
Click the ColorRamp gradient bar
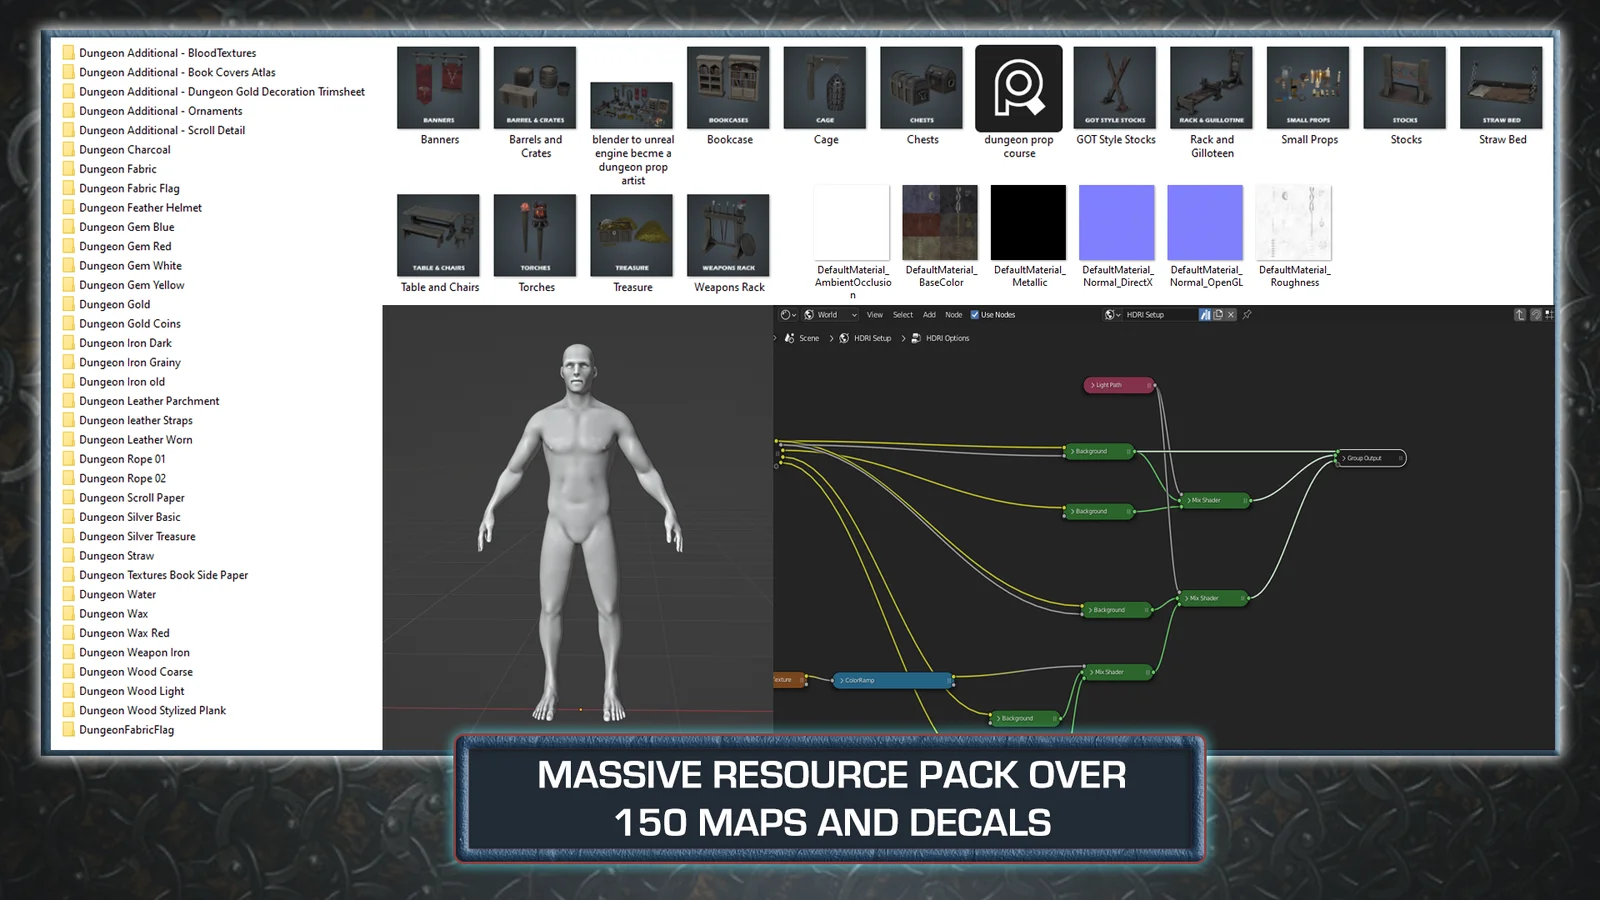[x=890, y=680]
